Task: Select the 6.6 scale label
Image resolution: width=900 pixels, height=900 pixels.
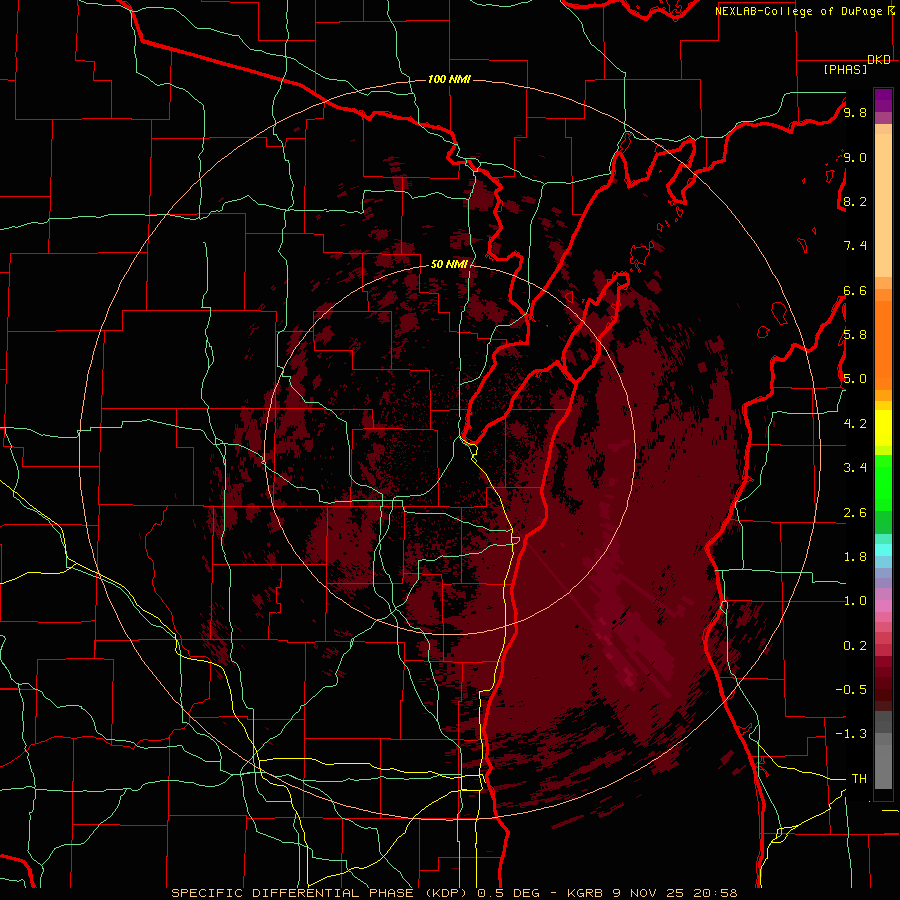Action: coord(855,290)
